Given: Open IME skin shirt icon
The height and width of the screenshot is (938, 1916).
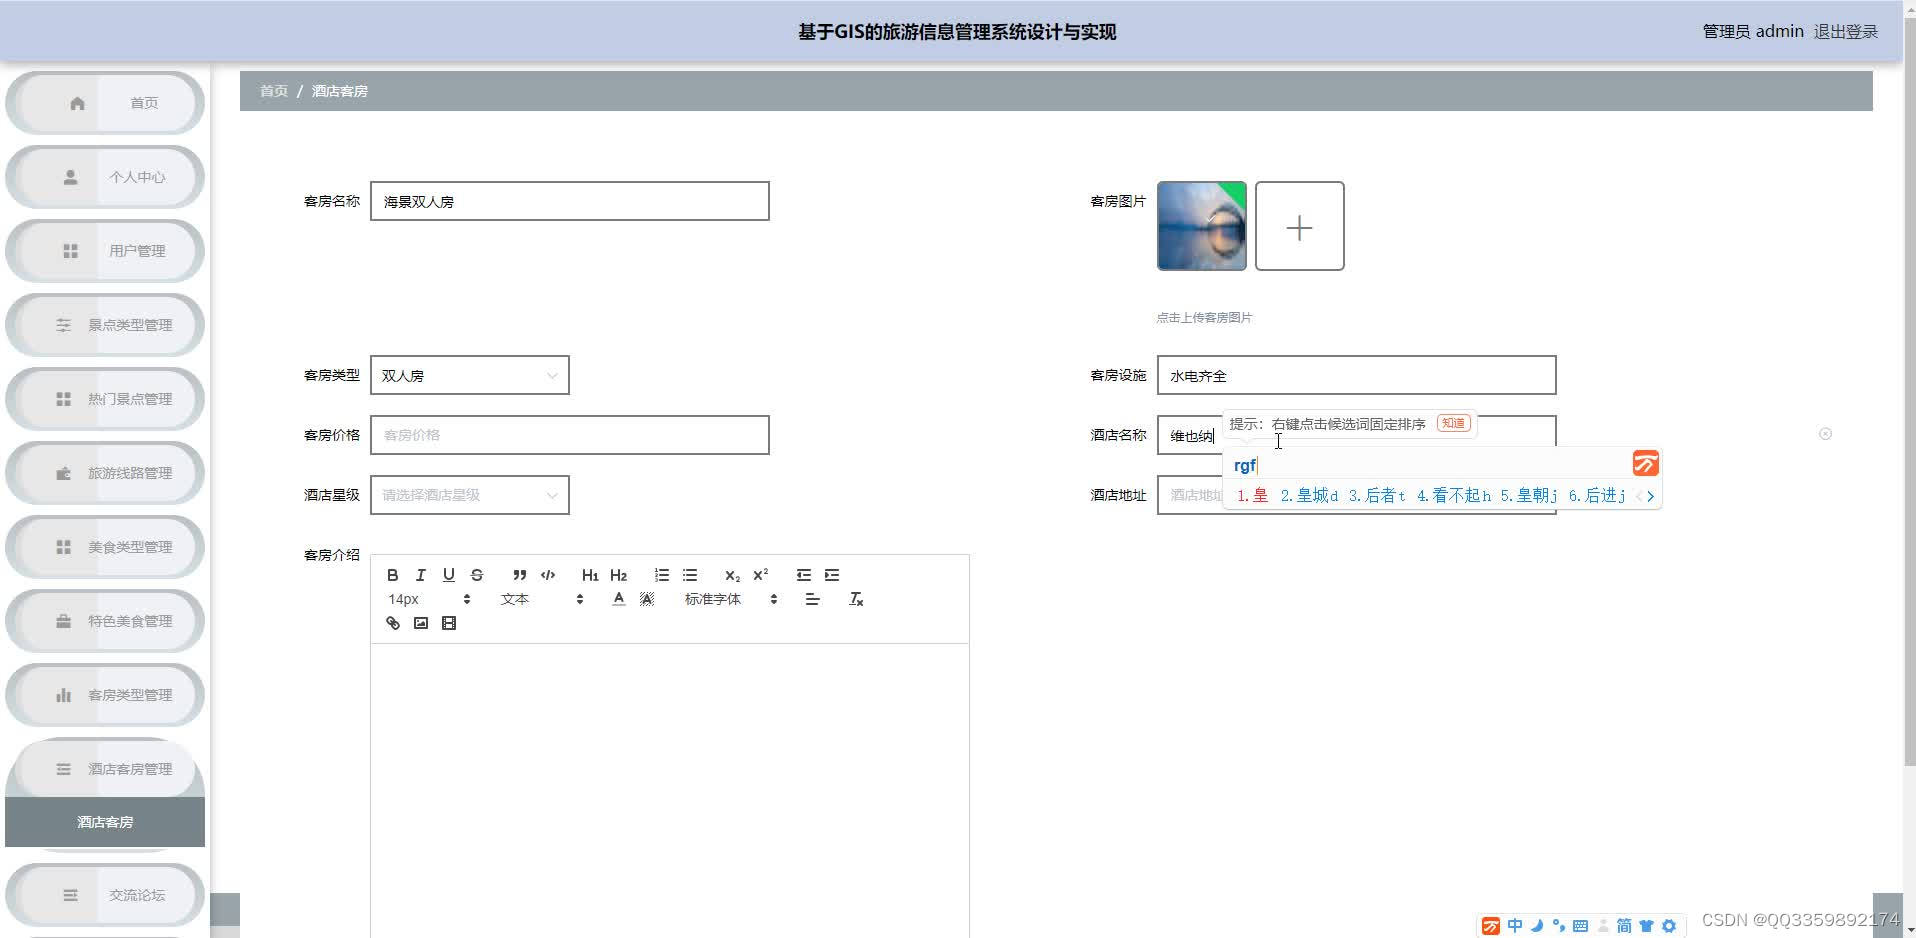Looking at the screenshot, I should [x=1646, y=926].
